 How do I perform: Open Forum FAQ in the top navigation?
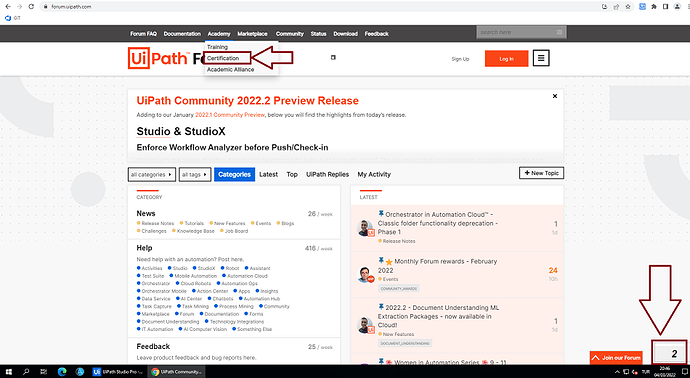tap(143, 34)
